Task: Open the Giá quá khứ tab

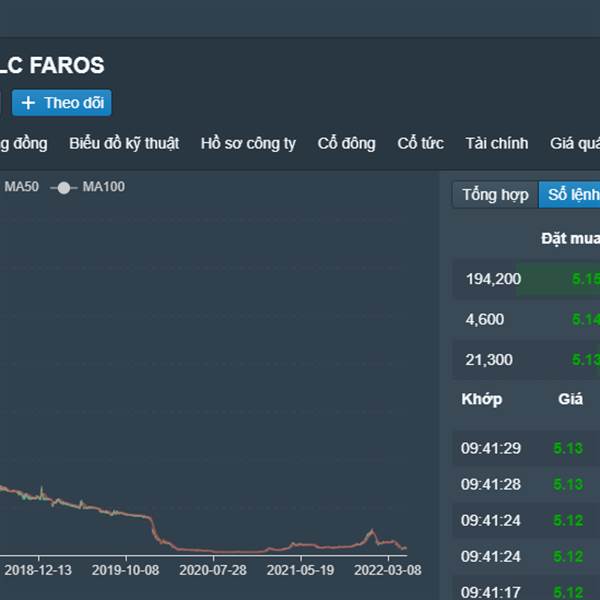Action: [x=575, y=143]
